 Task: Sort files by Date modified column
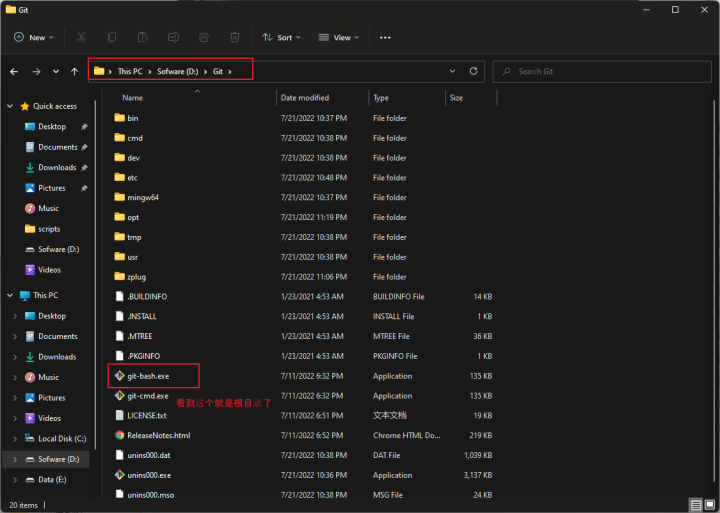click(x=305, y=98)
